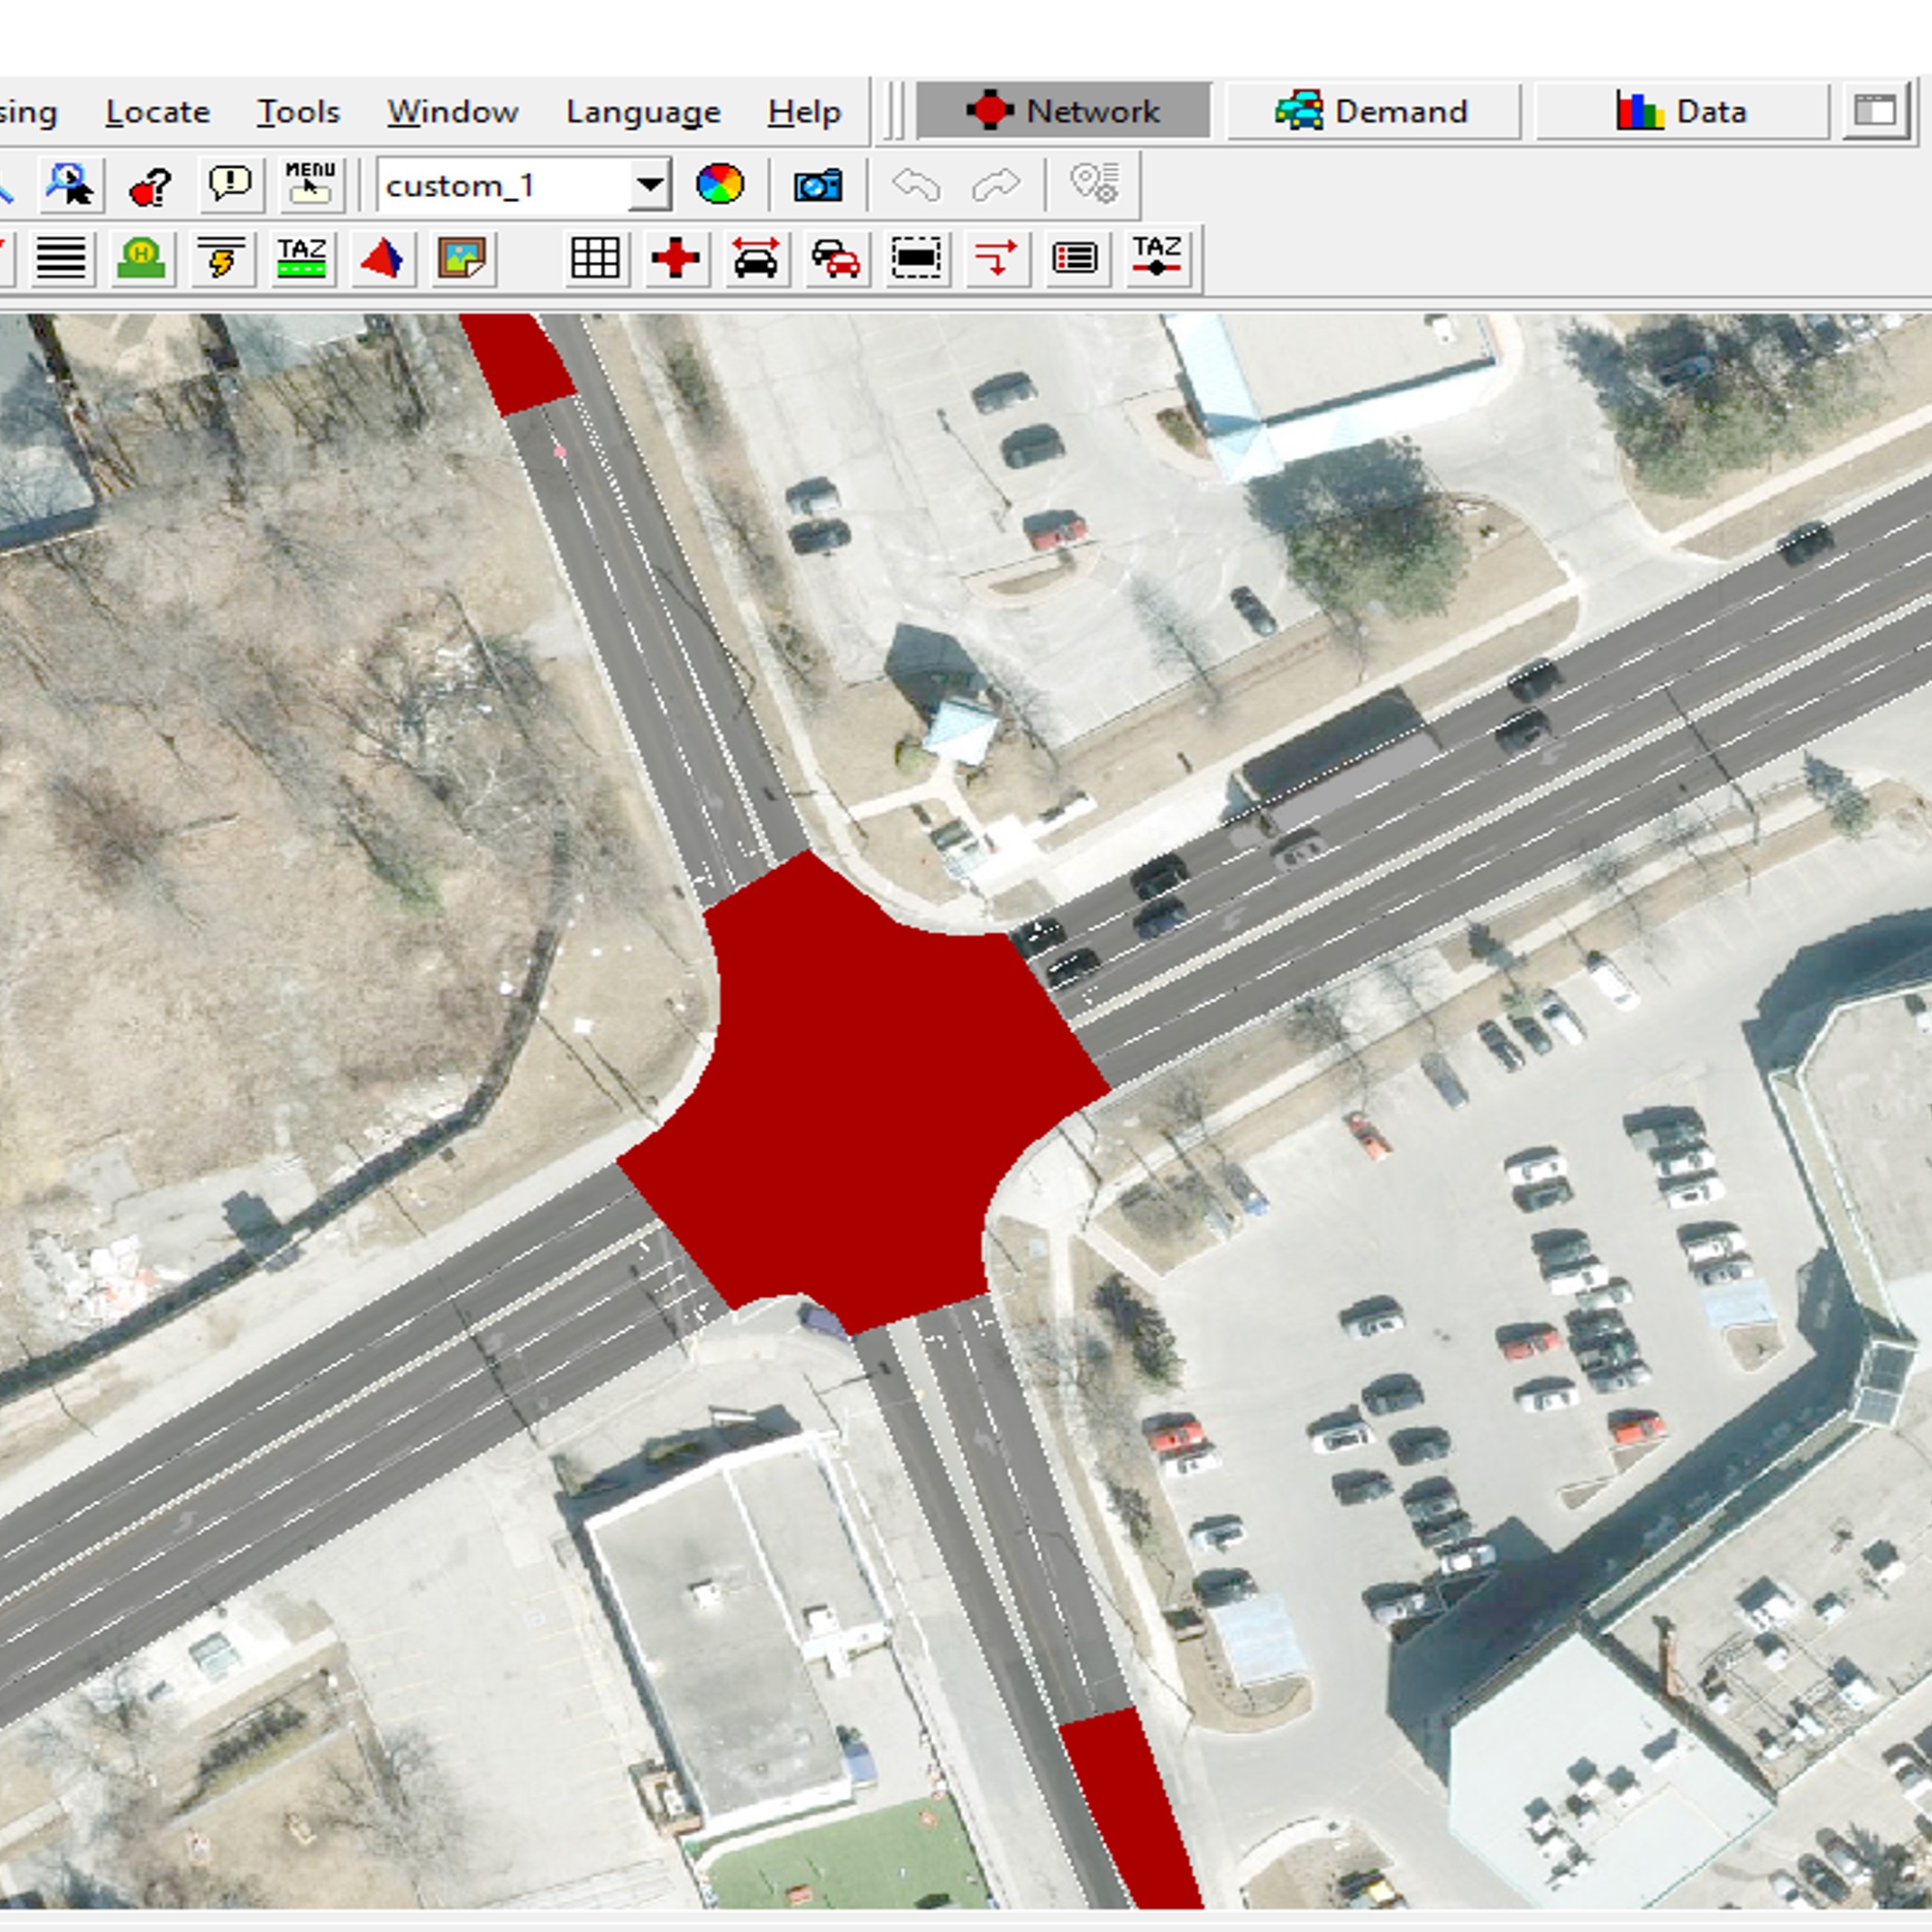Switch to Demand supermode

point(1372,111)
